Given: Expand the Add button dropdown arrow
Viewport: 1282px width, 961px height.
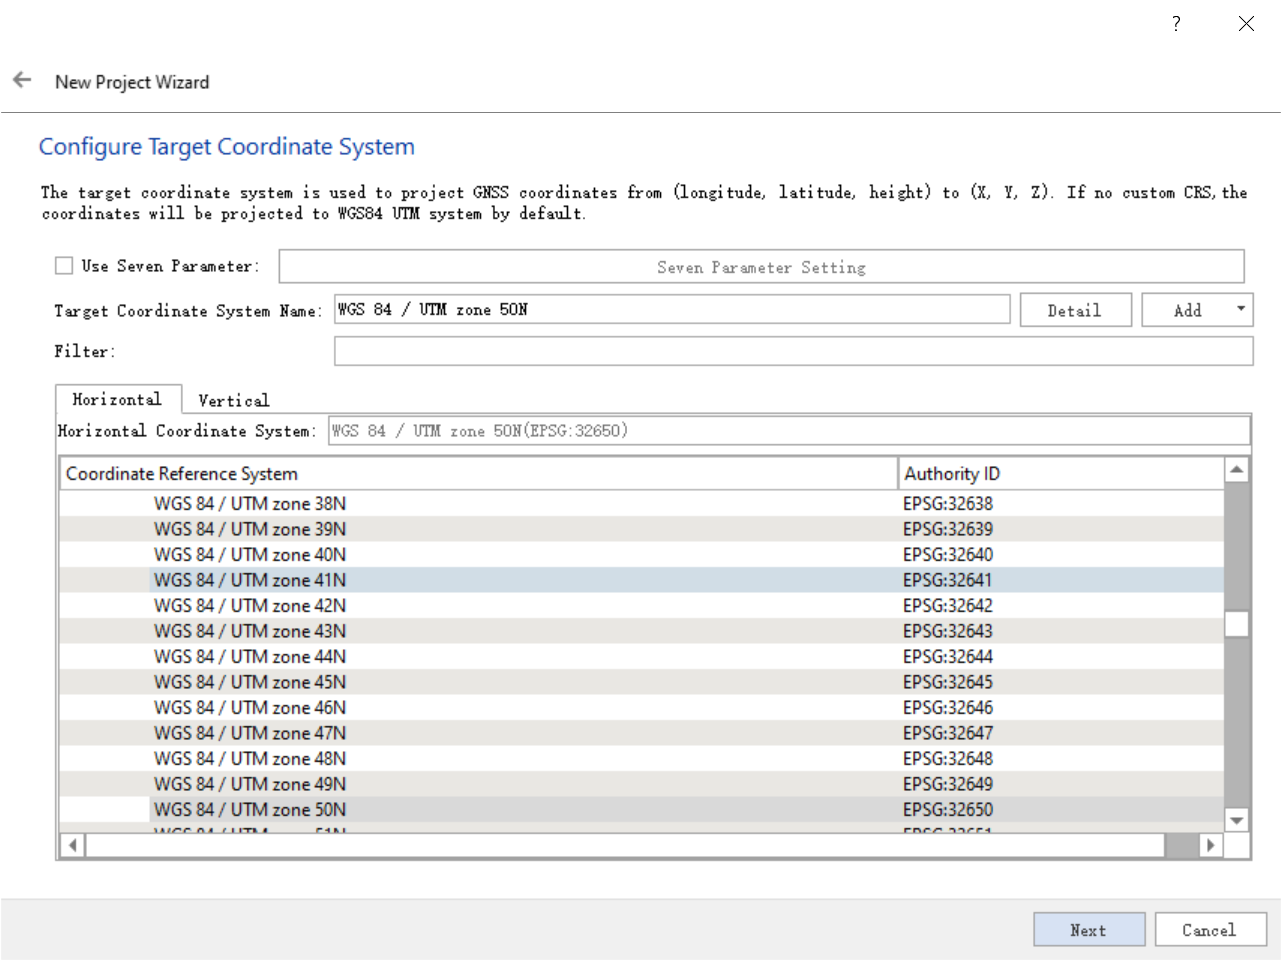Looking at the screenshot, I should point(1241,309).
